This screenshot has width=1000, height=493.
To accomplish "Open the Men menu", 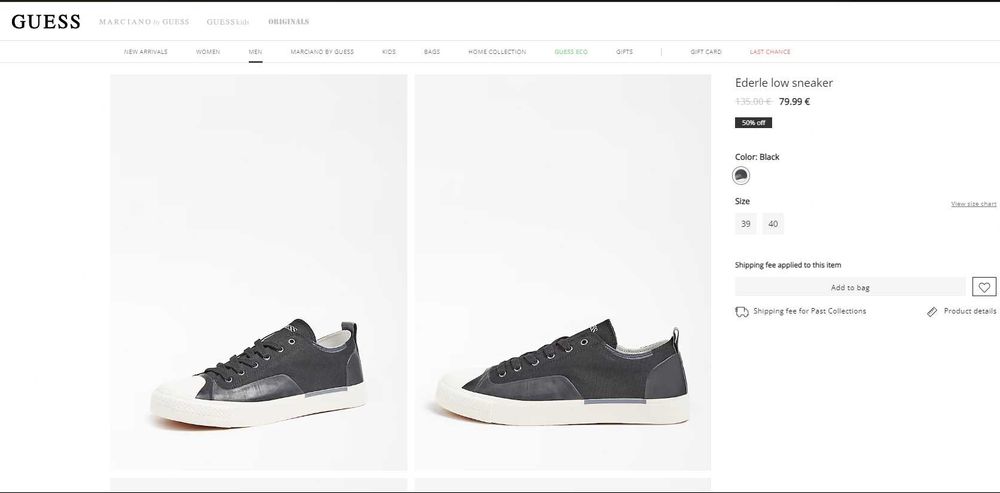I will pos(255,51).
